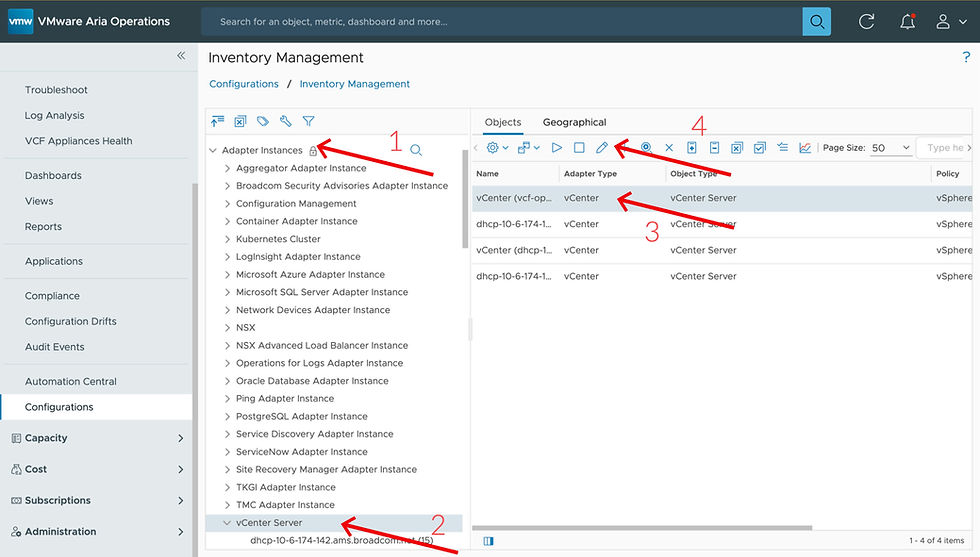Expand the Capacity navigation section
This screenshot has width=980, height=557.
tap(180, 438)
